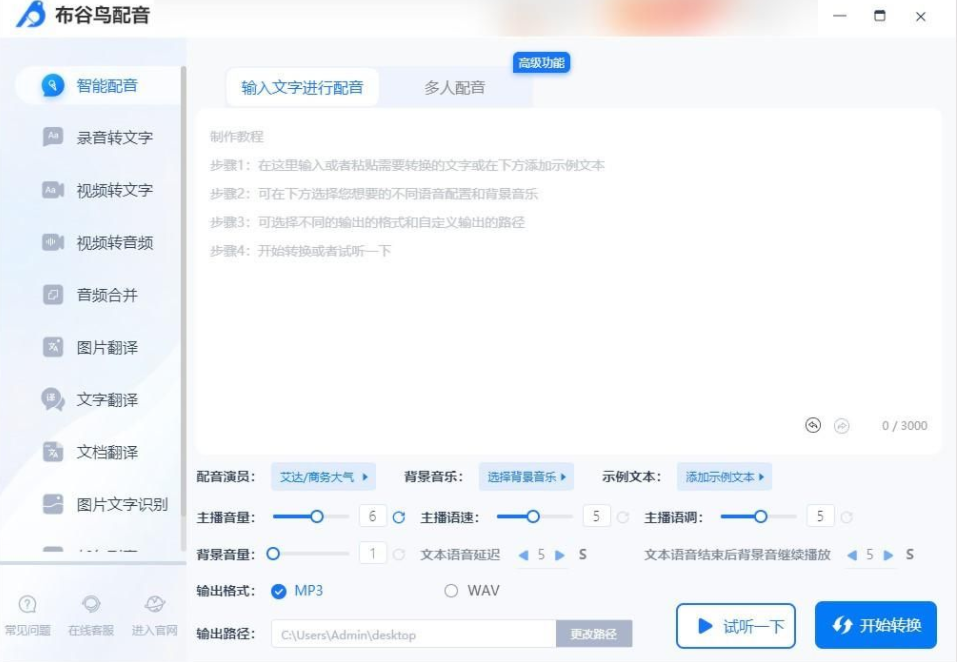Reset 主播语调 with refresh icon
This screenshot has width=961, height=662.
[847, 517]
